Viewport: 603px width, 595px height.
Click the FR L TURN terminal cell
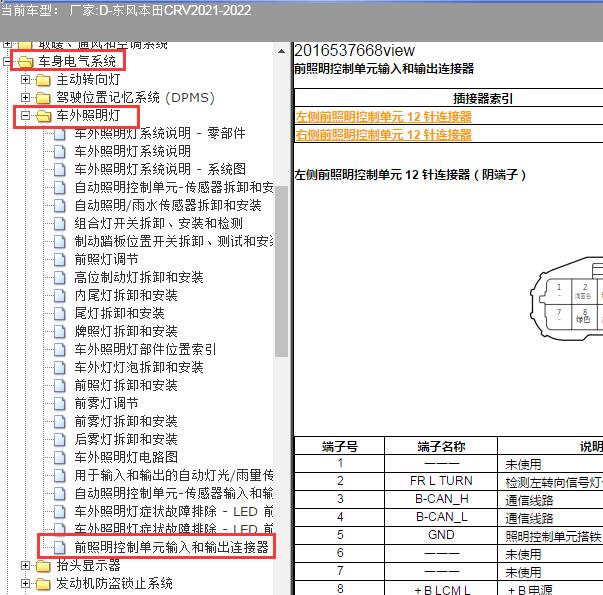(441, 481)
